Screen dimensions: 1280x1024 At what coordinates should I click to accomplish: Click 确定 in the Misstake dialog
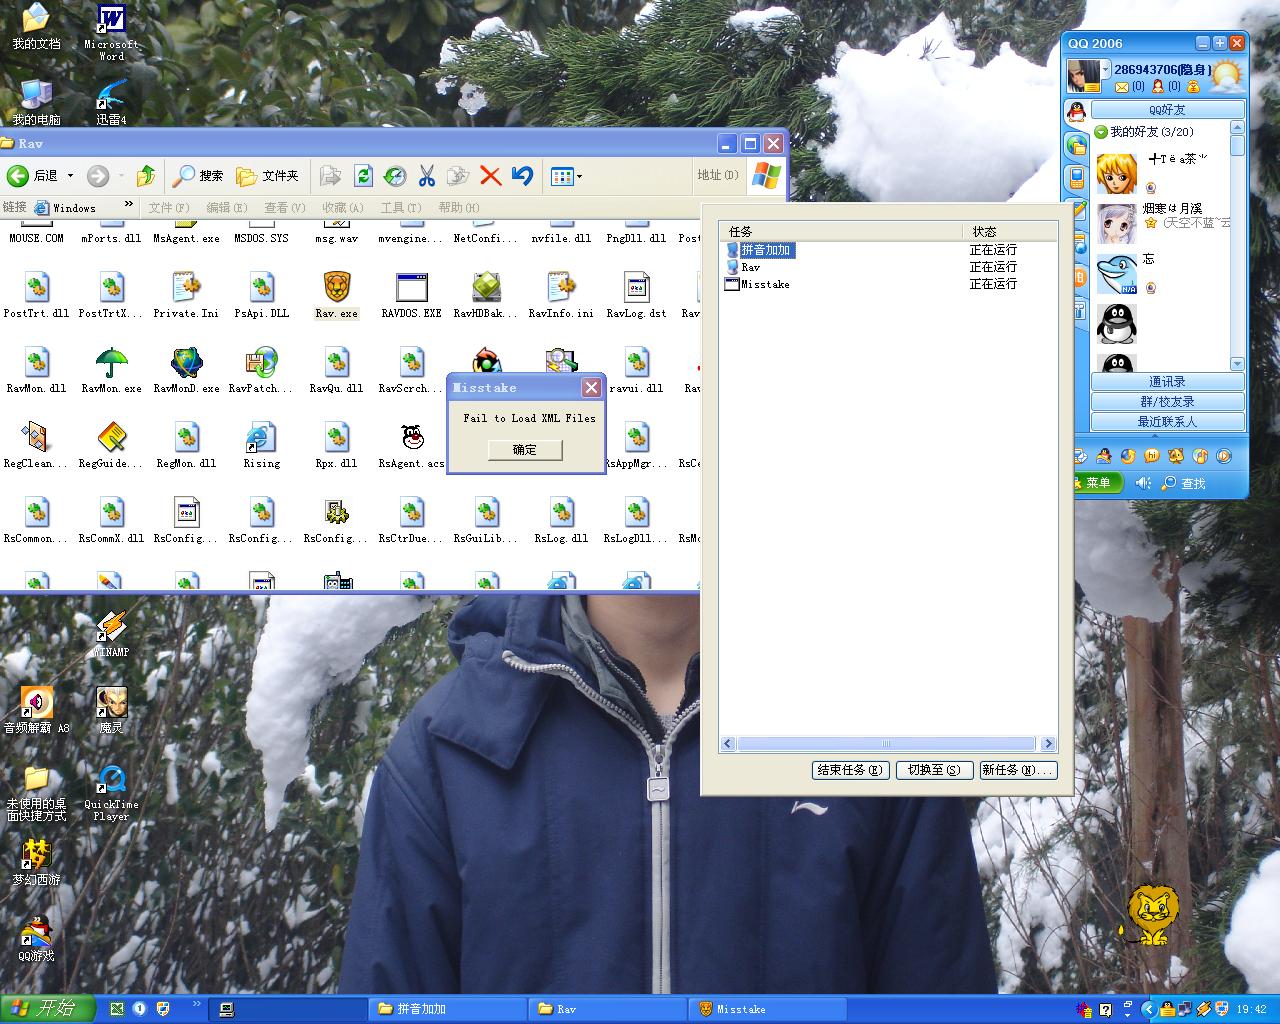tap(525, 450)
